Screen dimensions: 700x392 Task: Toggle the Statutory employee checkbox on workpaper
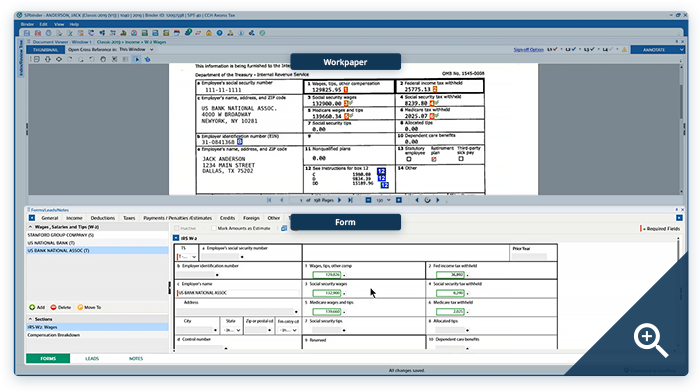tap(408, 159)
